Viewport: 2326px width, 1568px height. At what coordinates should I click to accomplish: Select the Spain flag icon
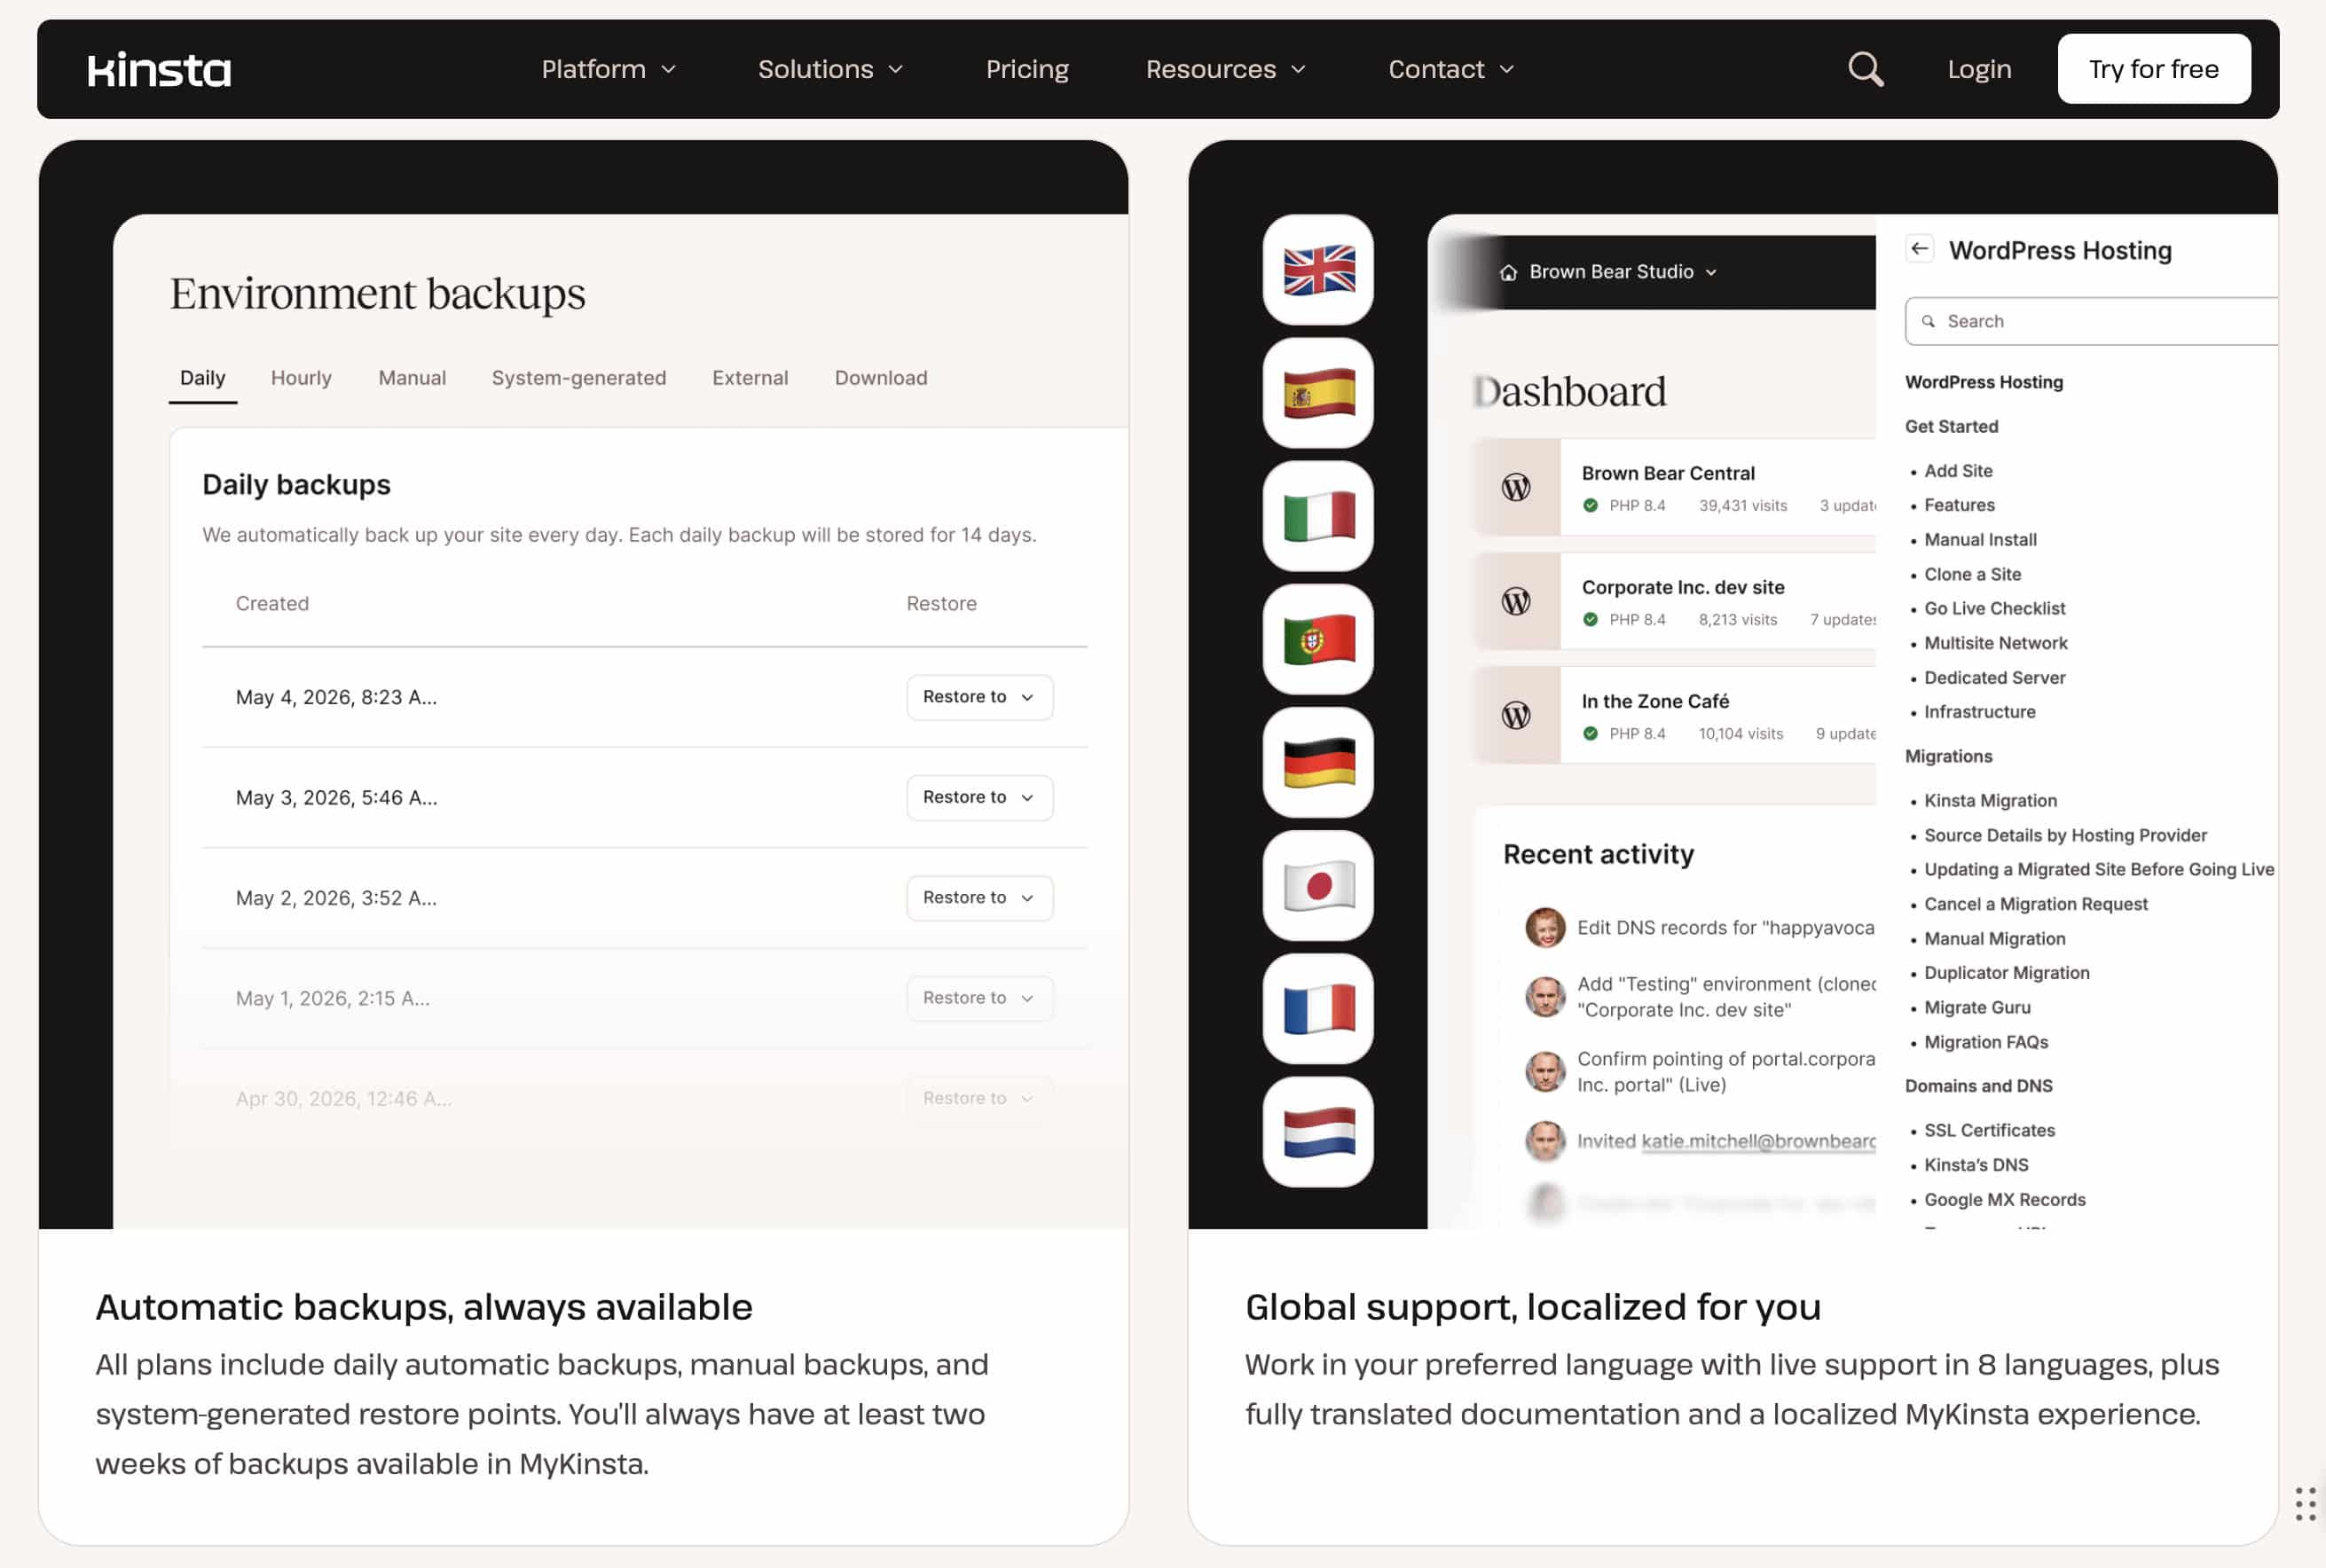(x=1318, y=393)
